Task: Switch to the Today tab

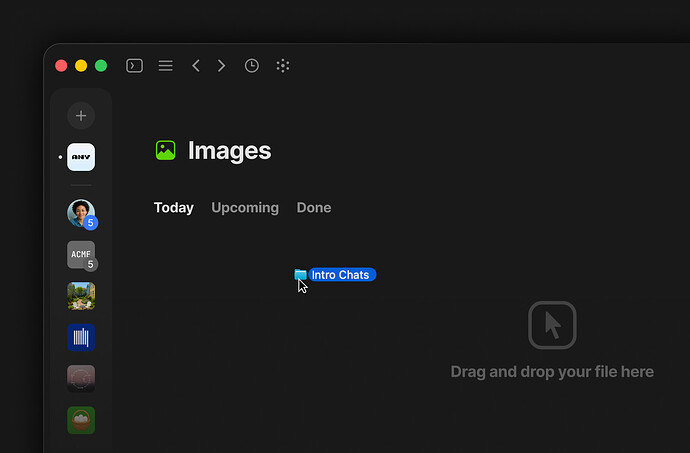Action: pyautogui.click(x=173, y=208)
